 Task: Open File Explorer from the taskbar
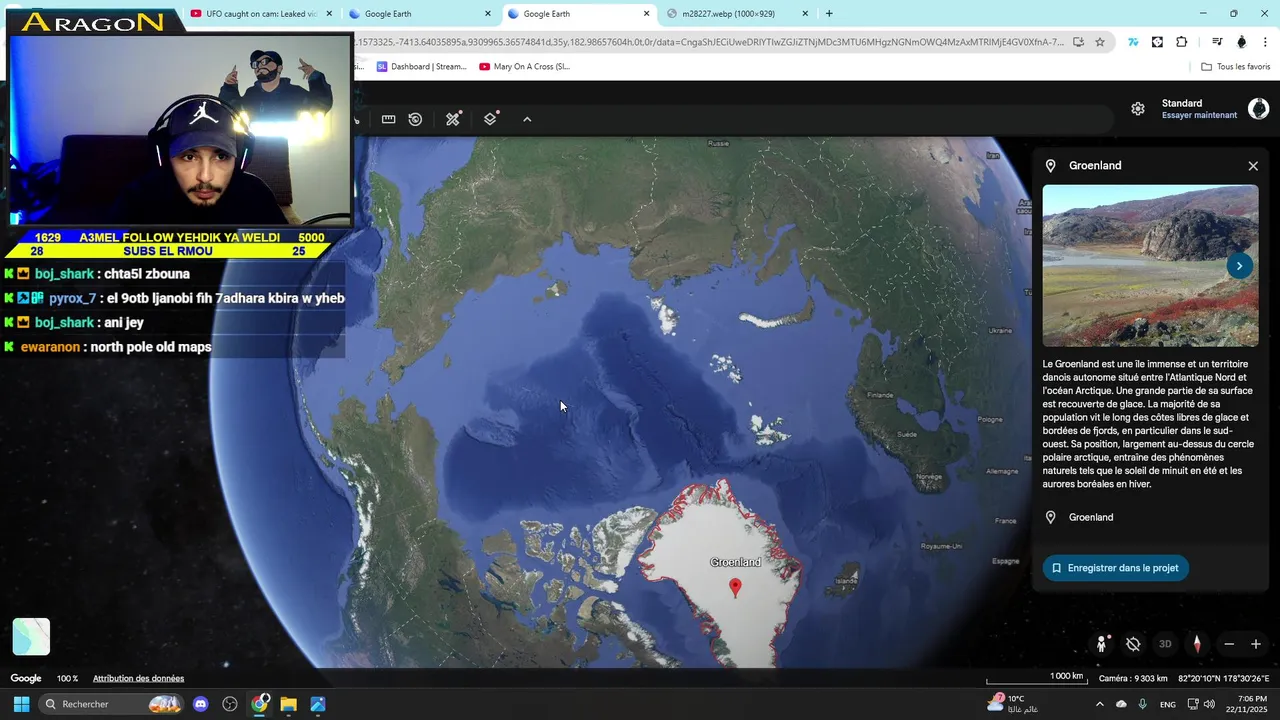(x=289, y=704)
